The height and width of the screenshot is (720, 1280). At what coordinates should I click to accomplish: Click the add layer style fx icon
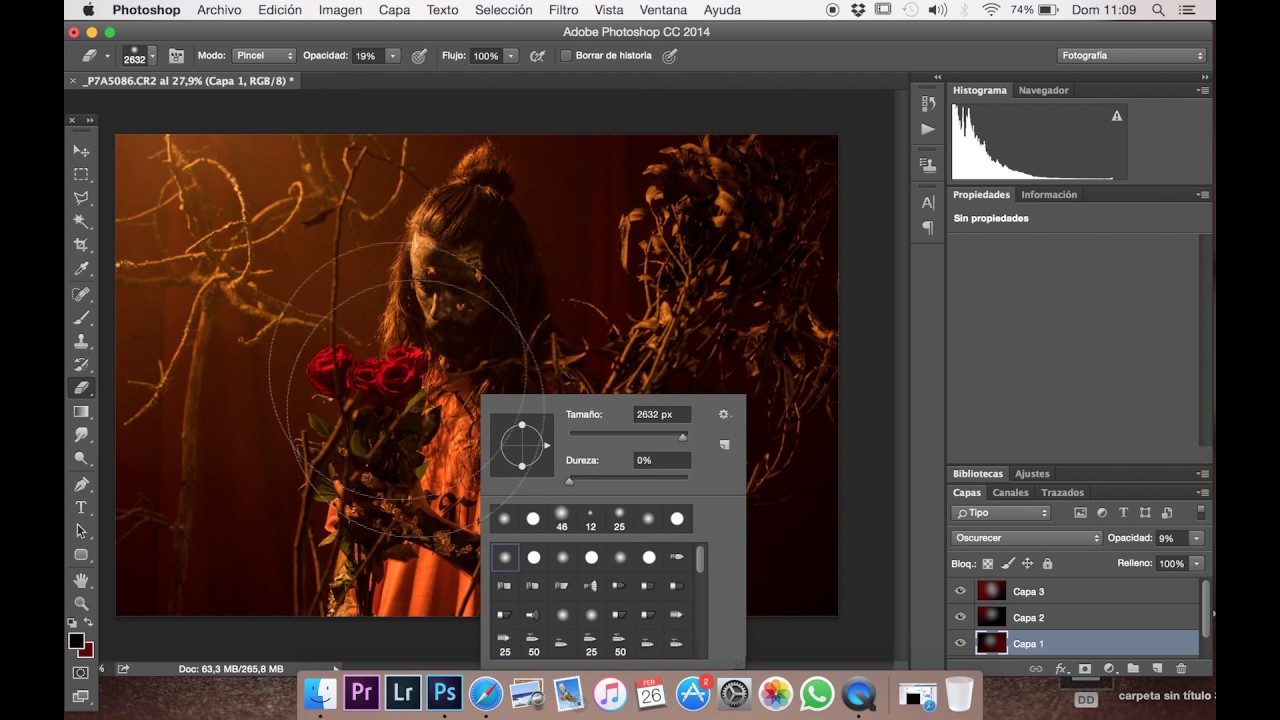click(x=1061, y=668)
